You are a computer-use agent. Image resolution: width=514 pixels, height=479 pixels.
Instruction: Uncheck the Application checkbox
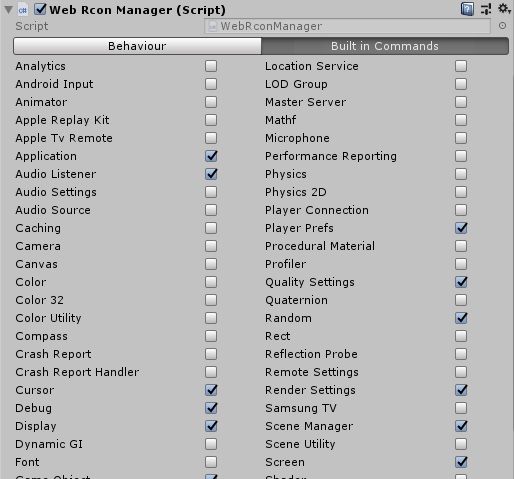(211, 156)
